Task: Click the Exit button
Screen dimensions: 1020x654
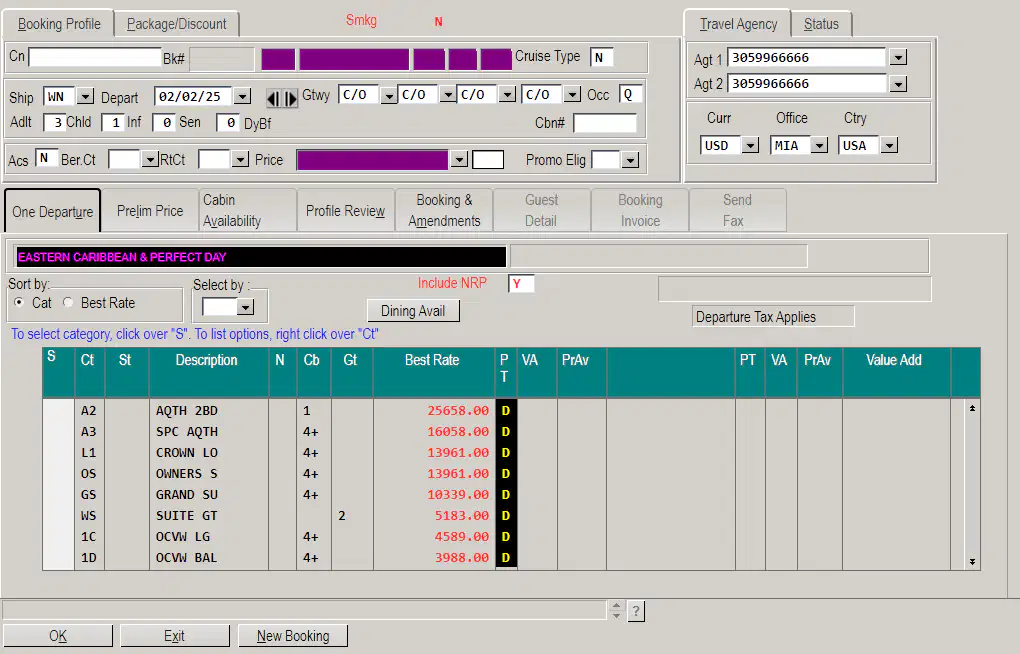Action: [174, 636]
